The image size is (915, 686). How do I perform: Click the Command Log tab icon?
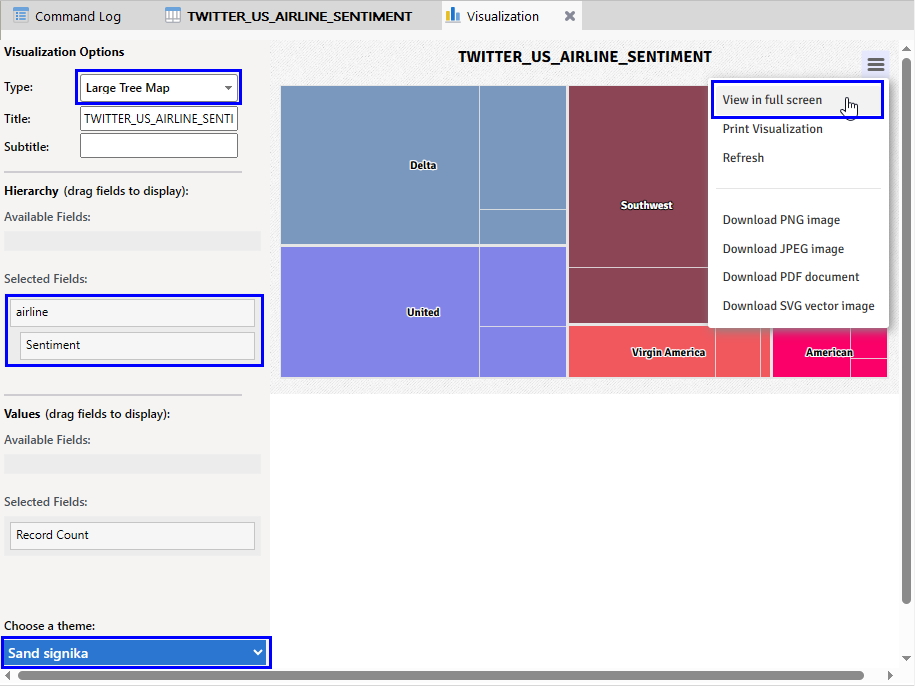[20, 16]
